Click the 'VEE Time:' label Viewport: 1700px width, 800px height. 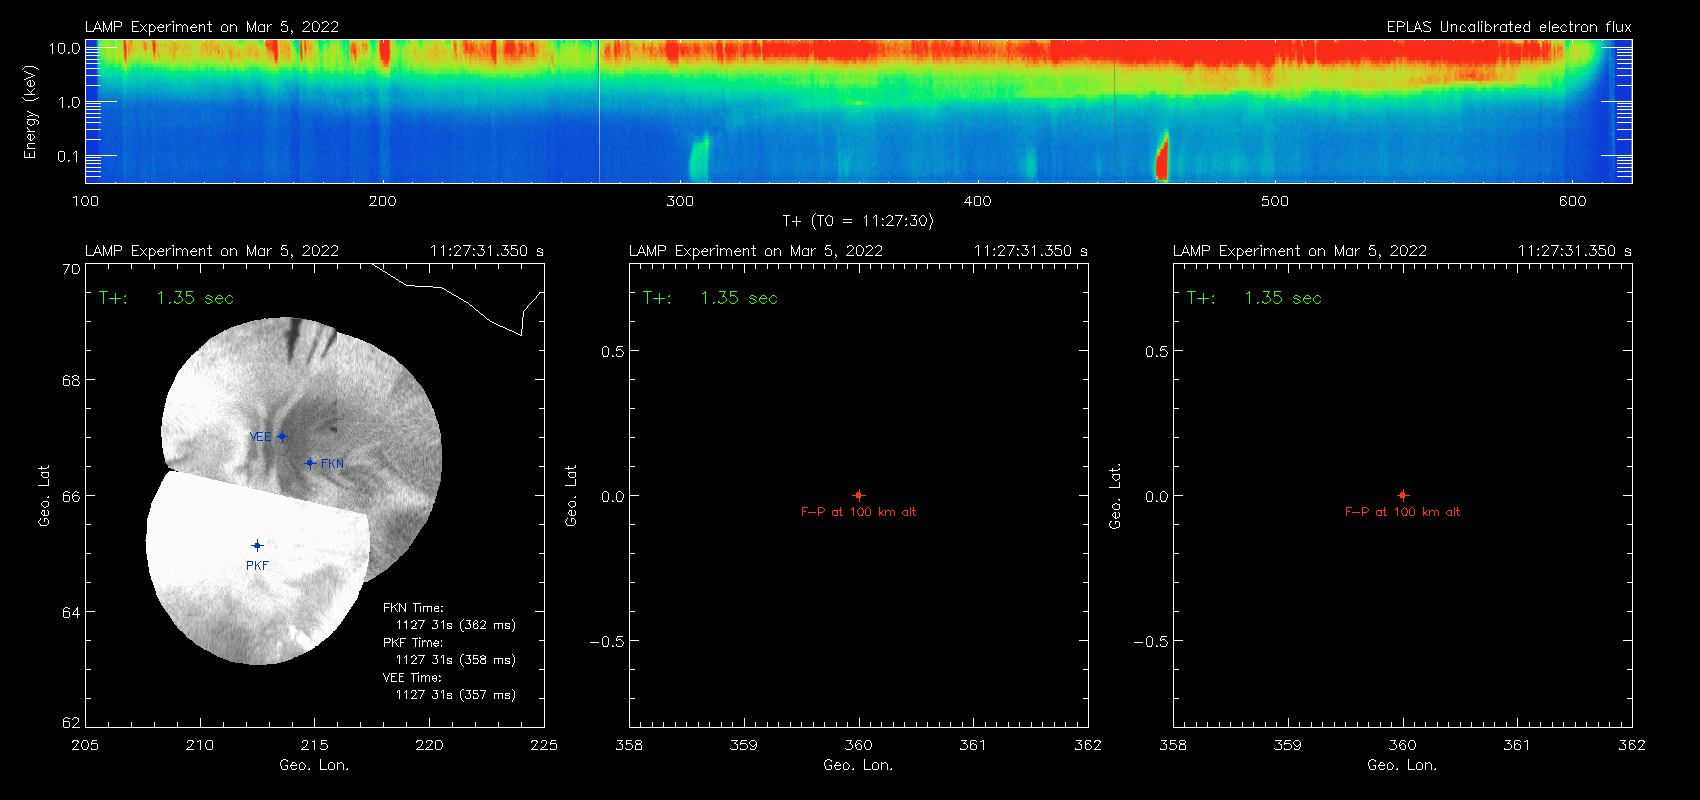click(412, 678)
